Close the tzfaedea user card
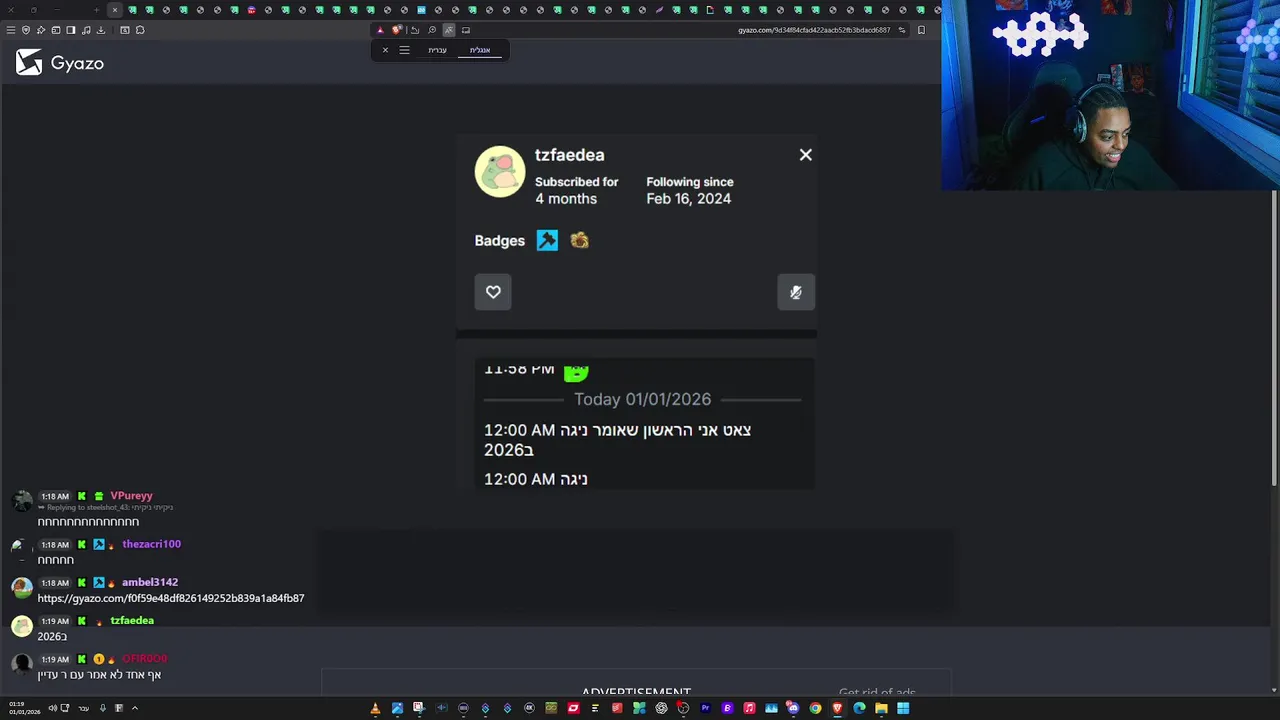 (x=806, y=155)
